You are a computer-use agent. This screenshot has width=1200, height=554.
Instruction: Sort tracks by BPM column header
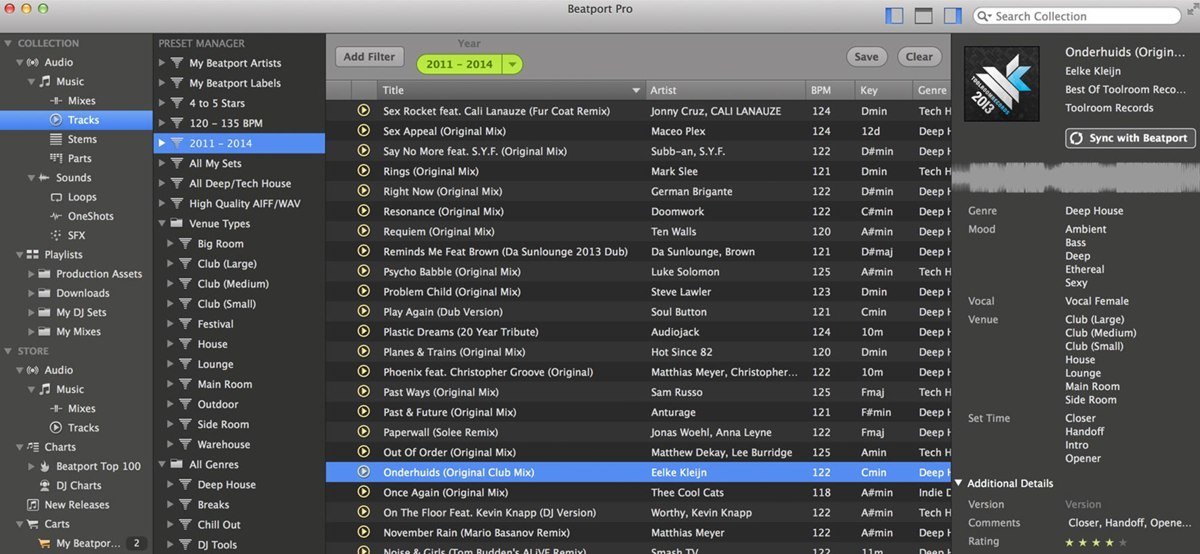[830, 90]
